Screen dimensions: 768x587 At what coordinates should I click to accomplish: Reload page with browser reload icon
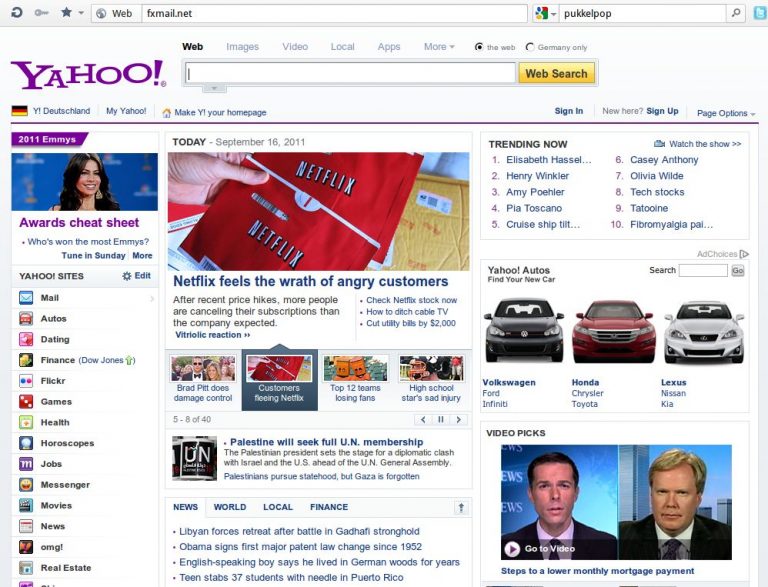(17, 13)
